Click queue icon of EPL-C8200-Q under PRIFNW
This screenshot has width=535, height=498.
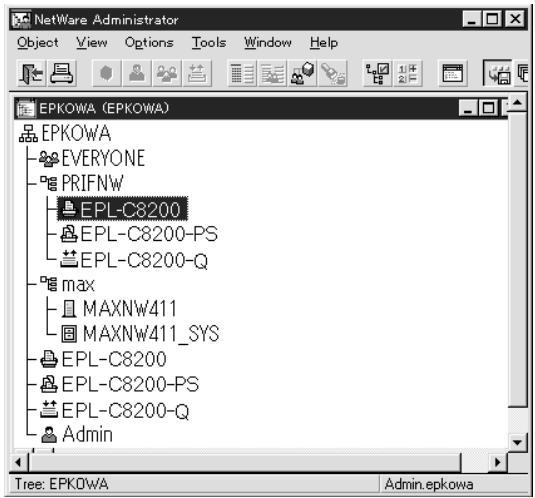coord(69,259)
